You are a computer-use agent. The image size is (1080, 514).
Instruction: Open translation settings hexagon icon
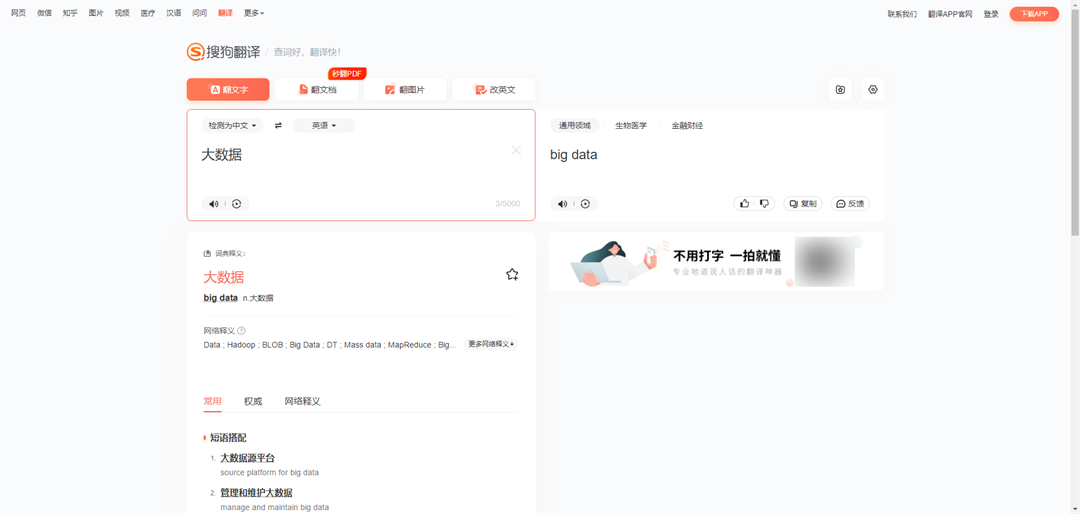tap(873, 90)
